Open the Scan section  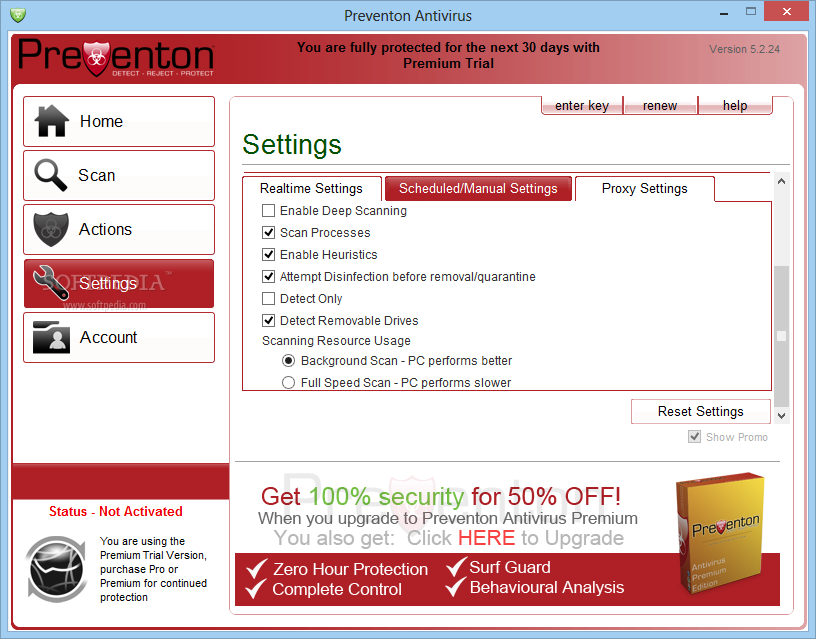tap(119, 175)
